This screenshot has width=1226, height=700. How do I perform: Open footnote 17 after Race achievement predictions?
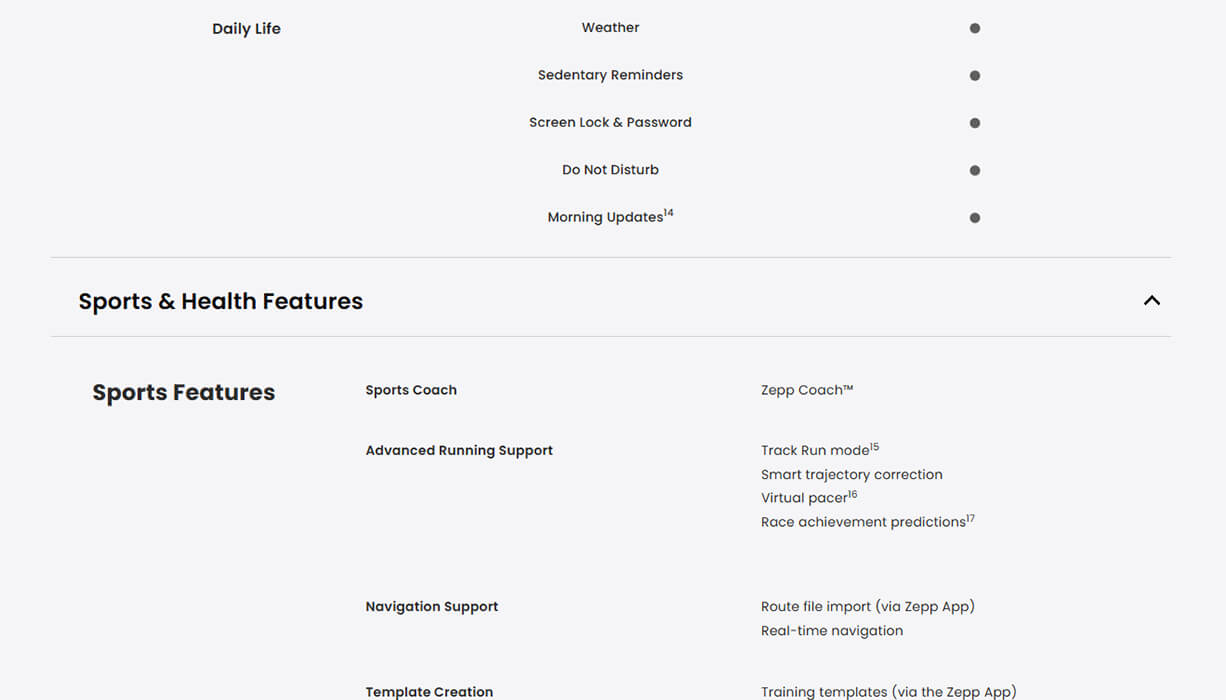tap(970, 518)
